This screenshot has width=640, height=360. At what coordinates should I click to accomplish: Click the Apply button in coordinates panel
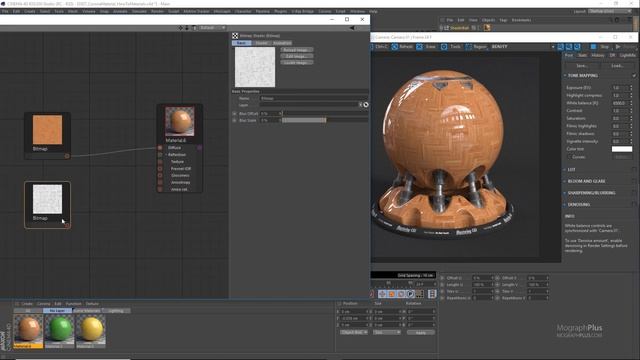420,332
